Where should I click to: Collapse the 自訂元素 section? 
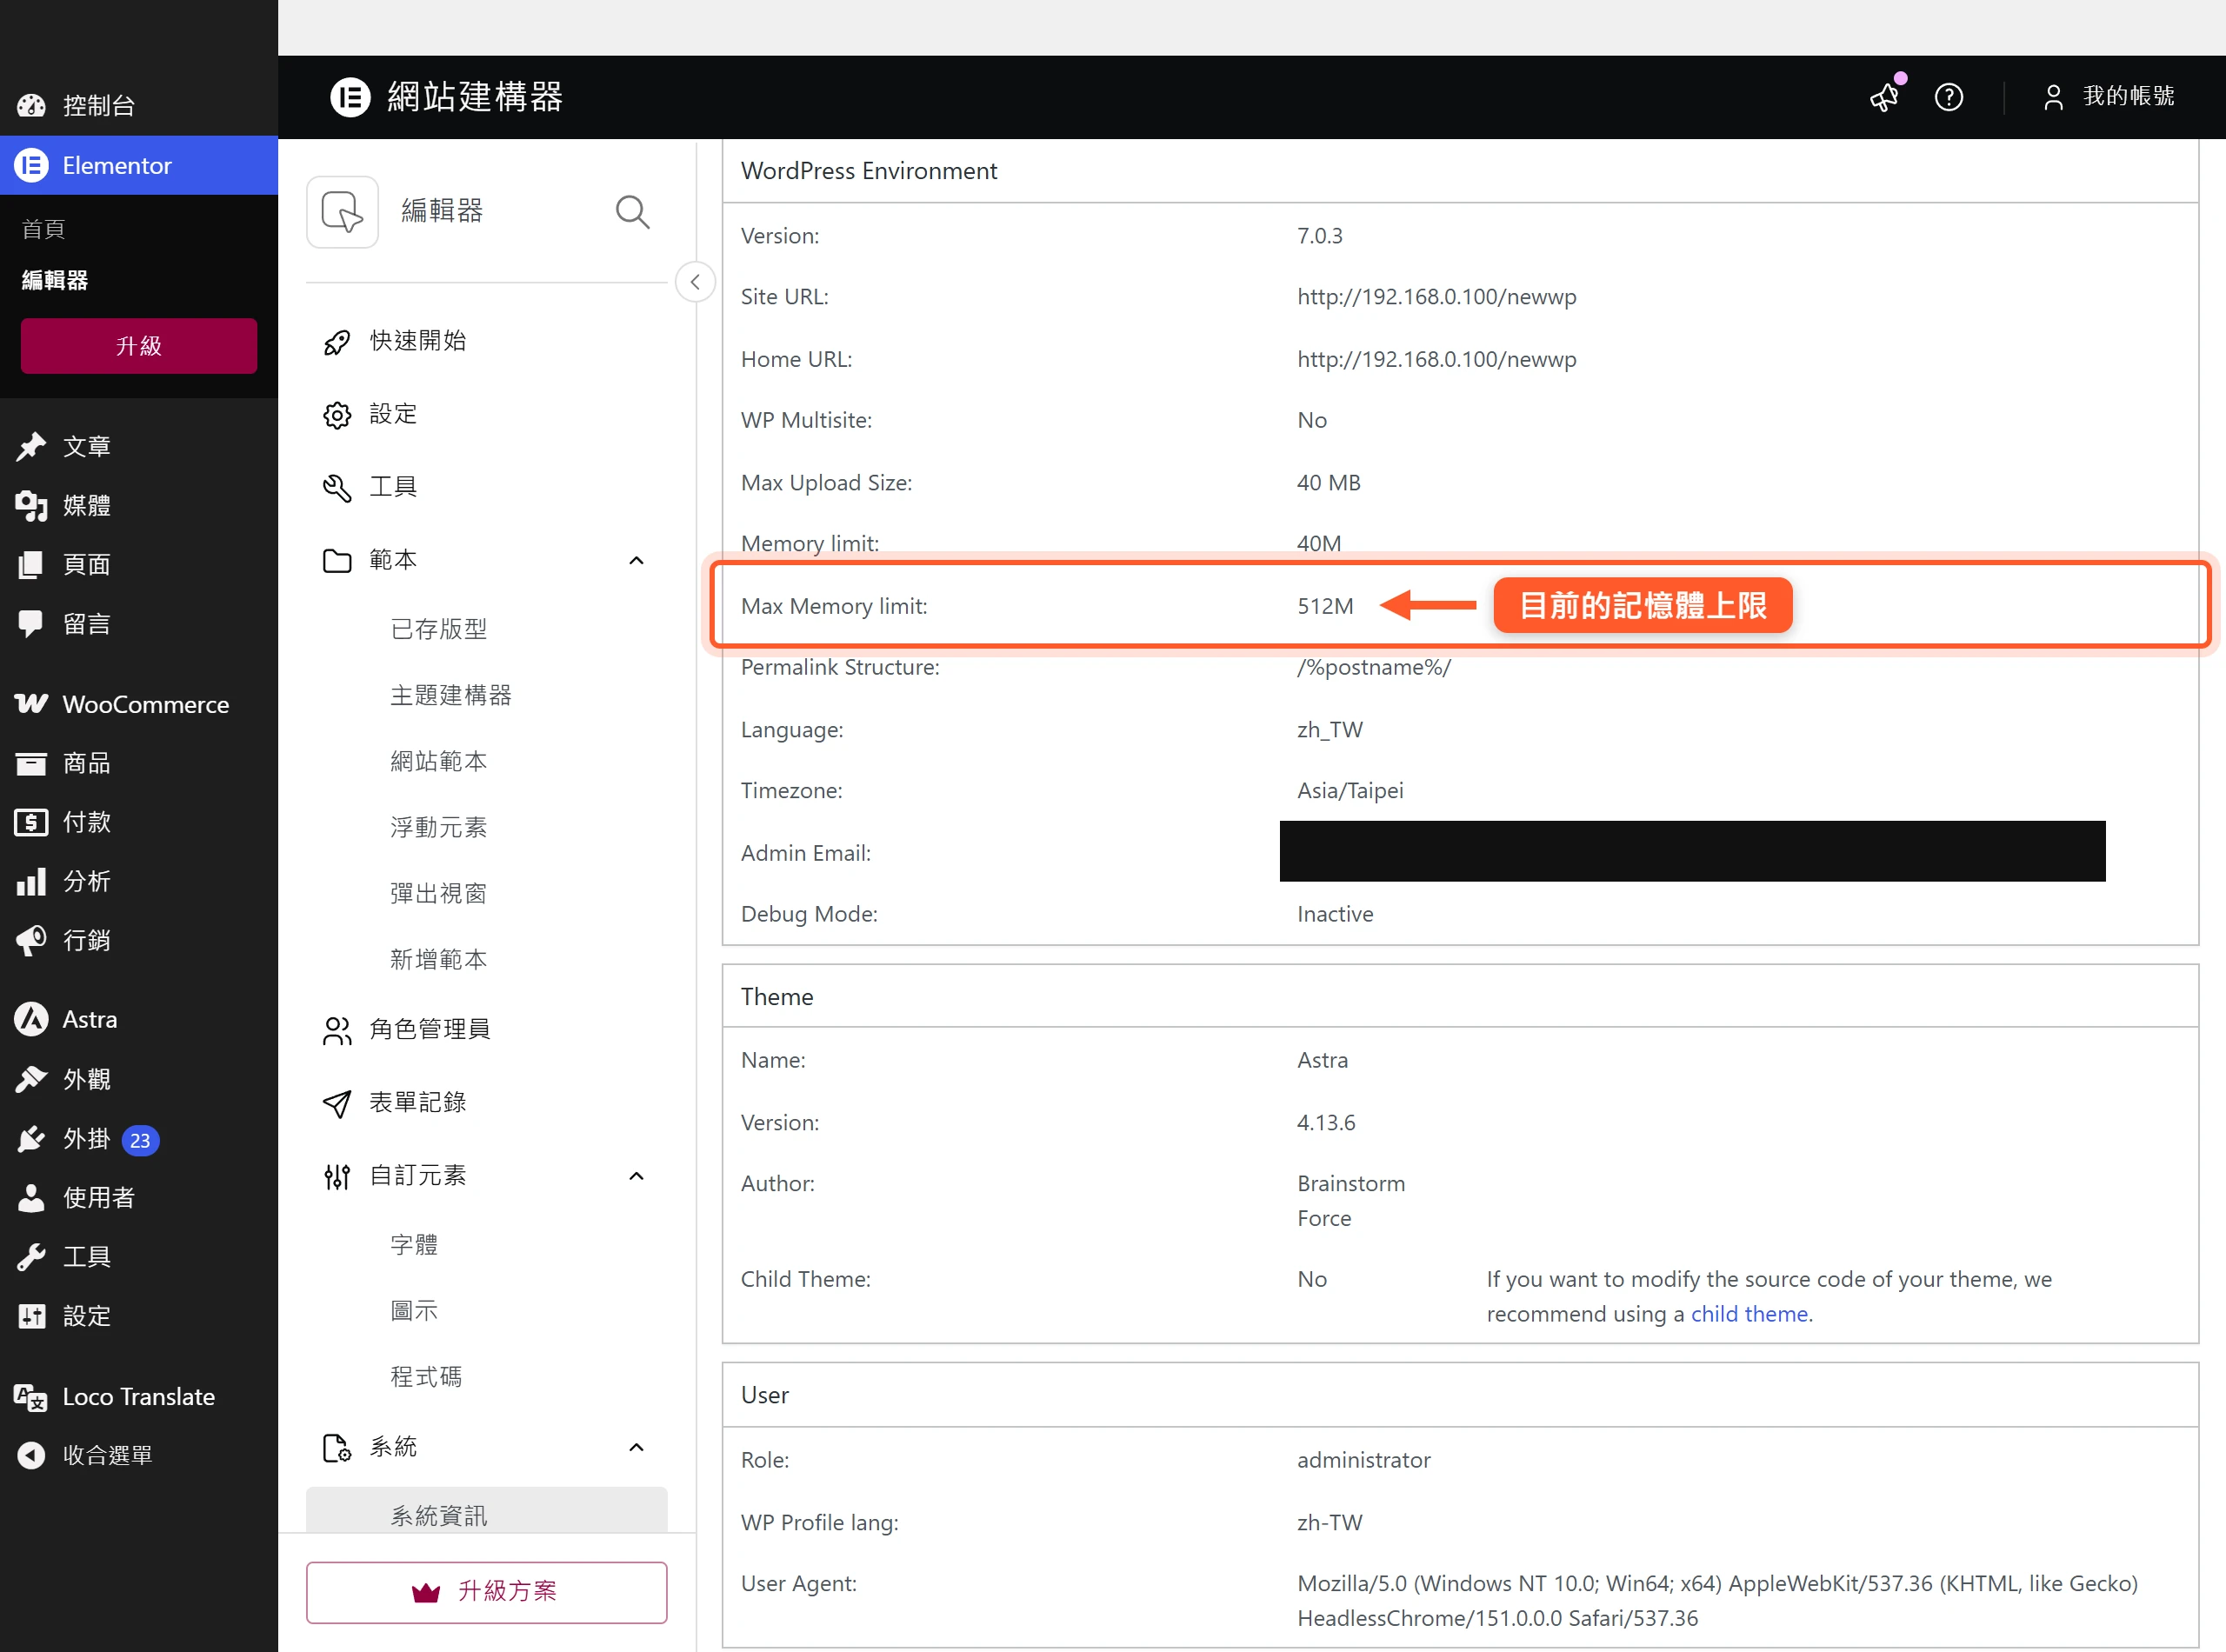[x=636, y=1176]
